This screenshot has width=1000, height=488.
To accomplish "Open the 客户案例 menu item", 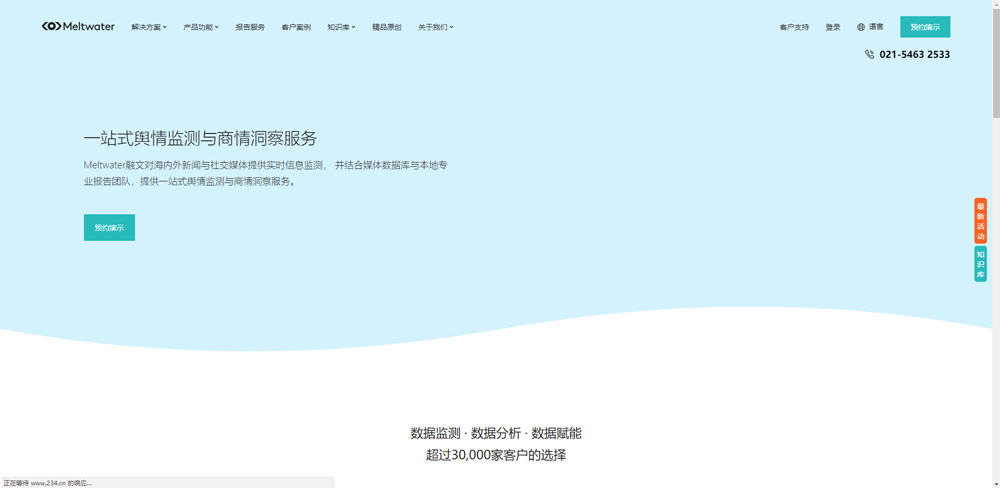I will coord(296,27).
